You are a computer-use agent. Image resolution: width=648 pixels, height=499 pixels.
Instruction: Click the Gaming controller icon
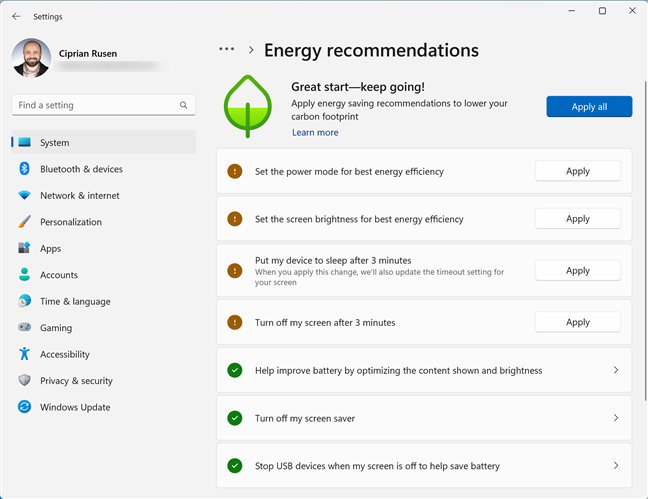point(24,327)
